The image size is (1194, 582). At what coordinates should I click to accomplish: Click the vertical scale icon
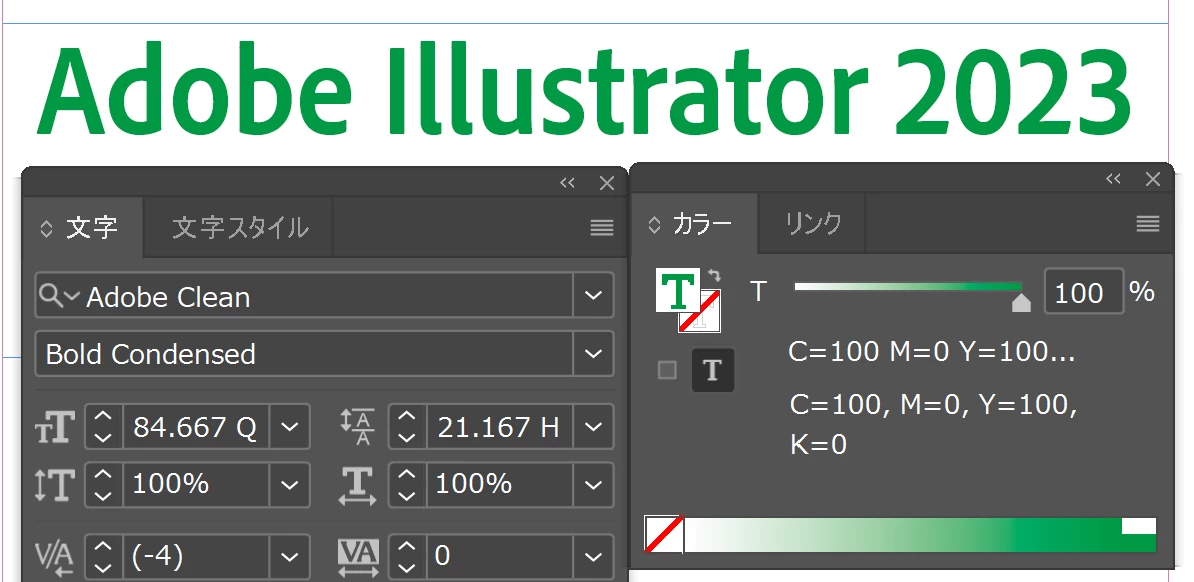[x=56, y=484]
